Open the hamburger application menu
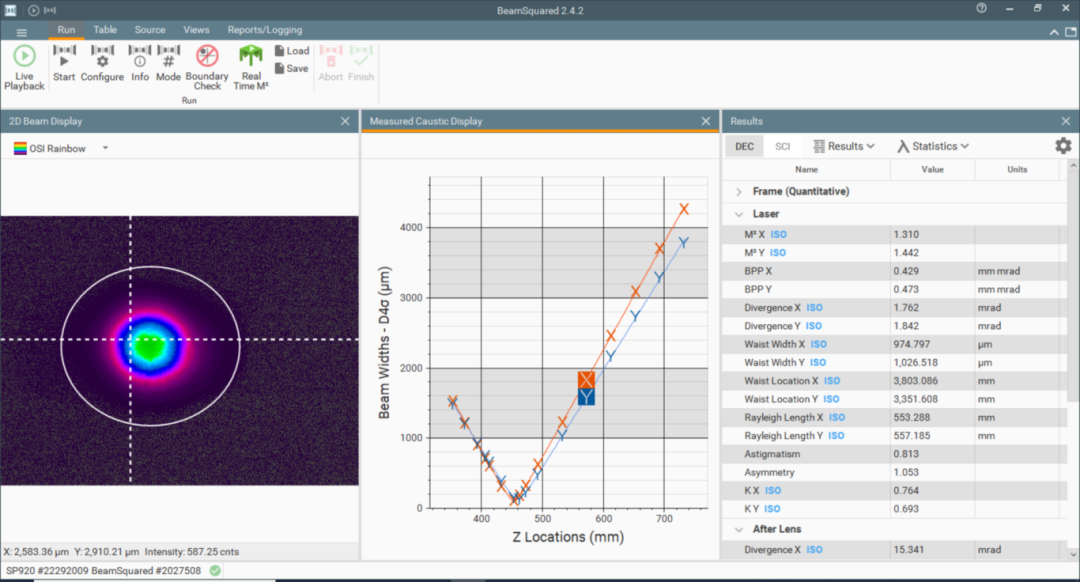Image resolution: width=1080 pixels, height=582 pixels. click(x=21, y=32)
